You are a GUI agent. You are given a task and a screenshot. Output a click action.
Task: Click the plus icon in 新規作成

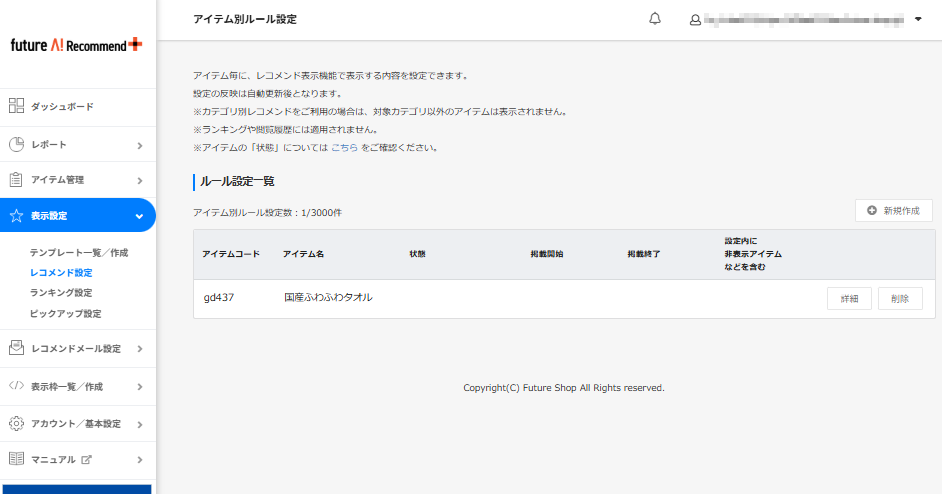point(872,210)
